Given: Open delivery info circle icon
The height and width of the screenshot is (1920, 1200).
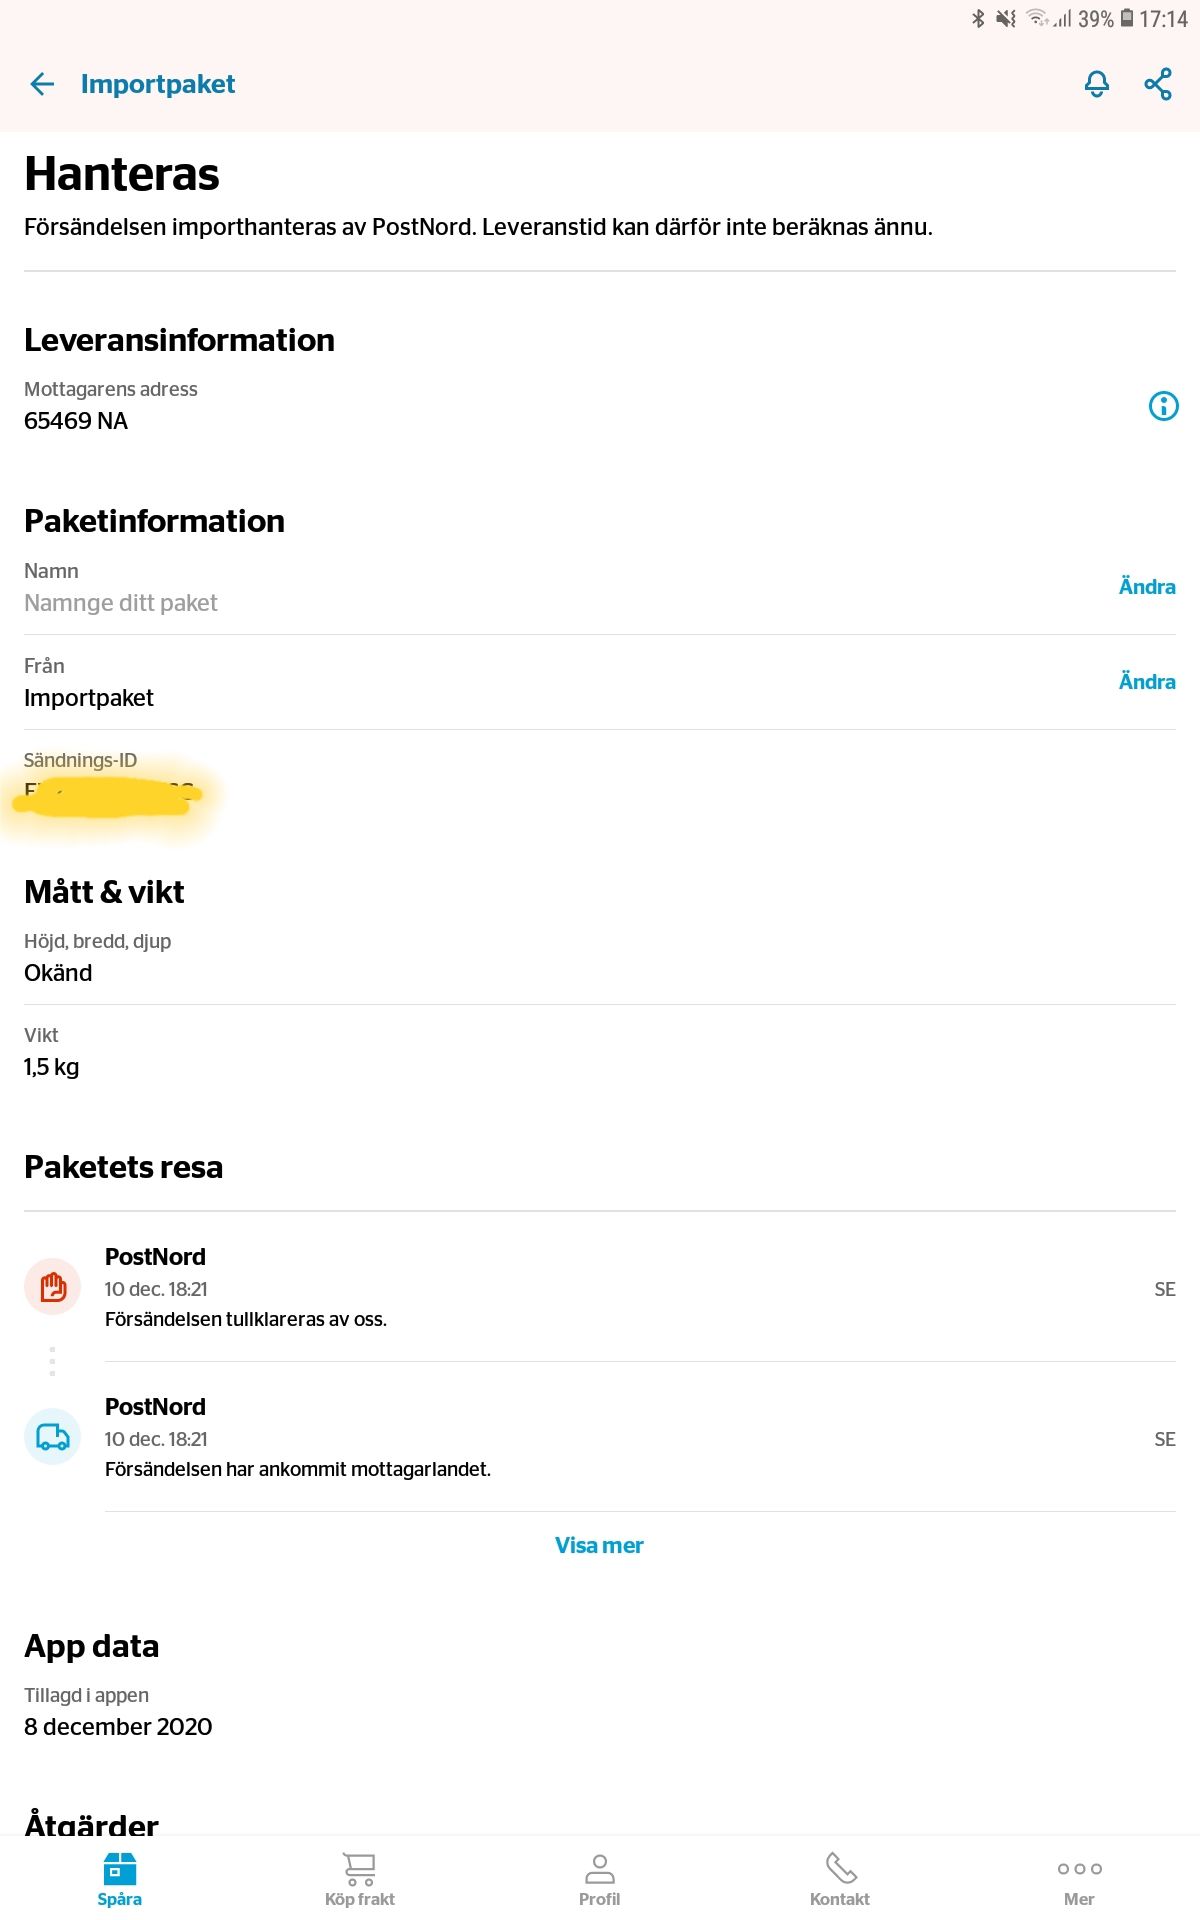Looking at the screenshot, I should 1163,406.
